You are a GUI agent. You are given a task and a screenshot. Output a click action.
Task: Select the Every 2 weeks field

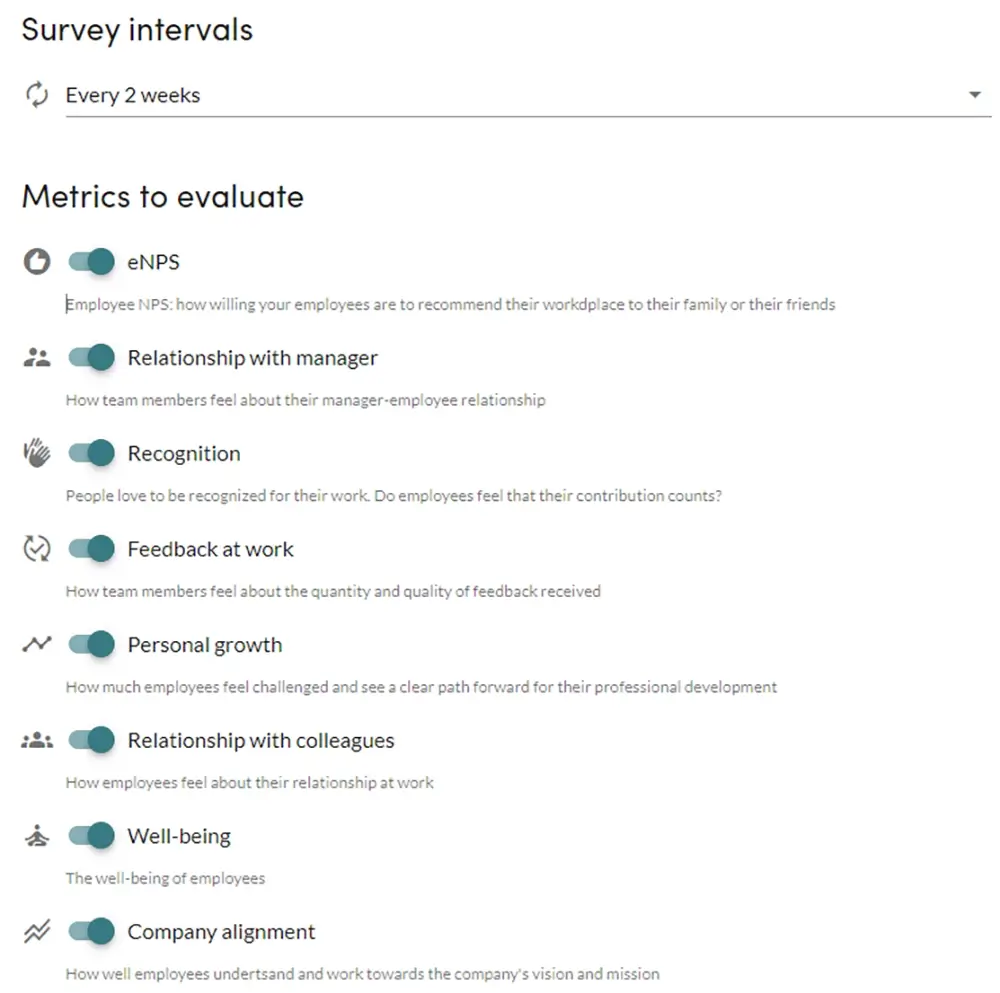[x=528, y=95]
